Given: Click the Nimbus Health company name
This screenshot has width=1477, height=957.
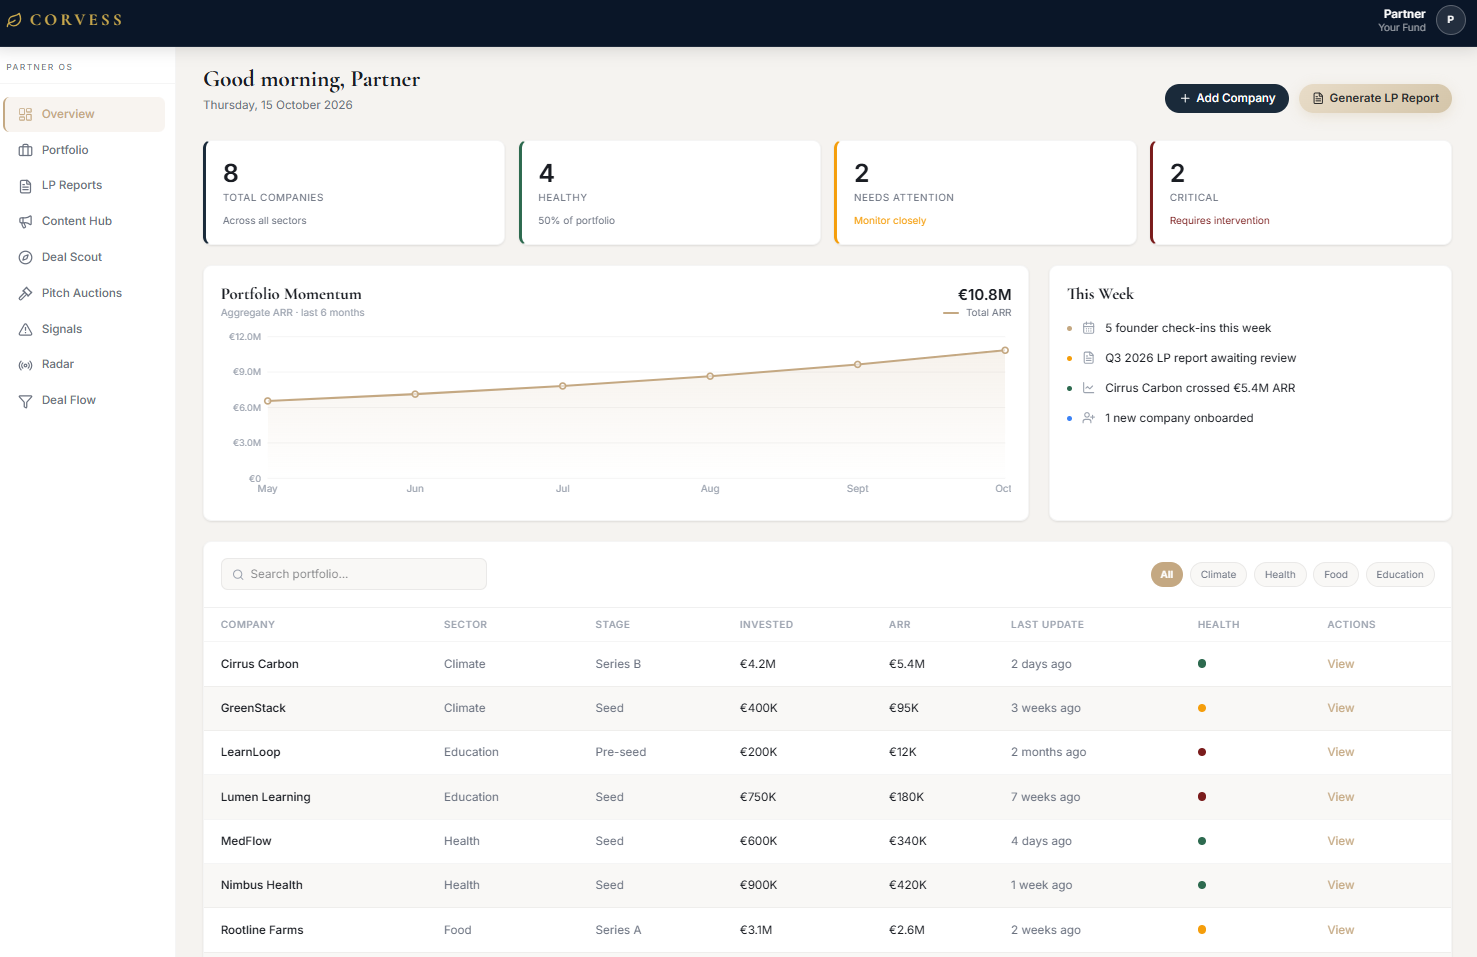Looking at the screenshot, I should pos(262,885).
